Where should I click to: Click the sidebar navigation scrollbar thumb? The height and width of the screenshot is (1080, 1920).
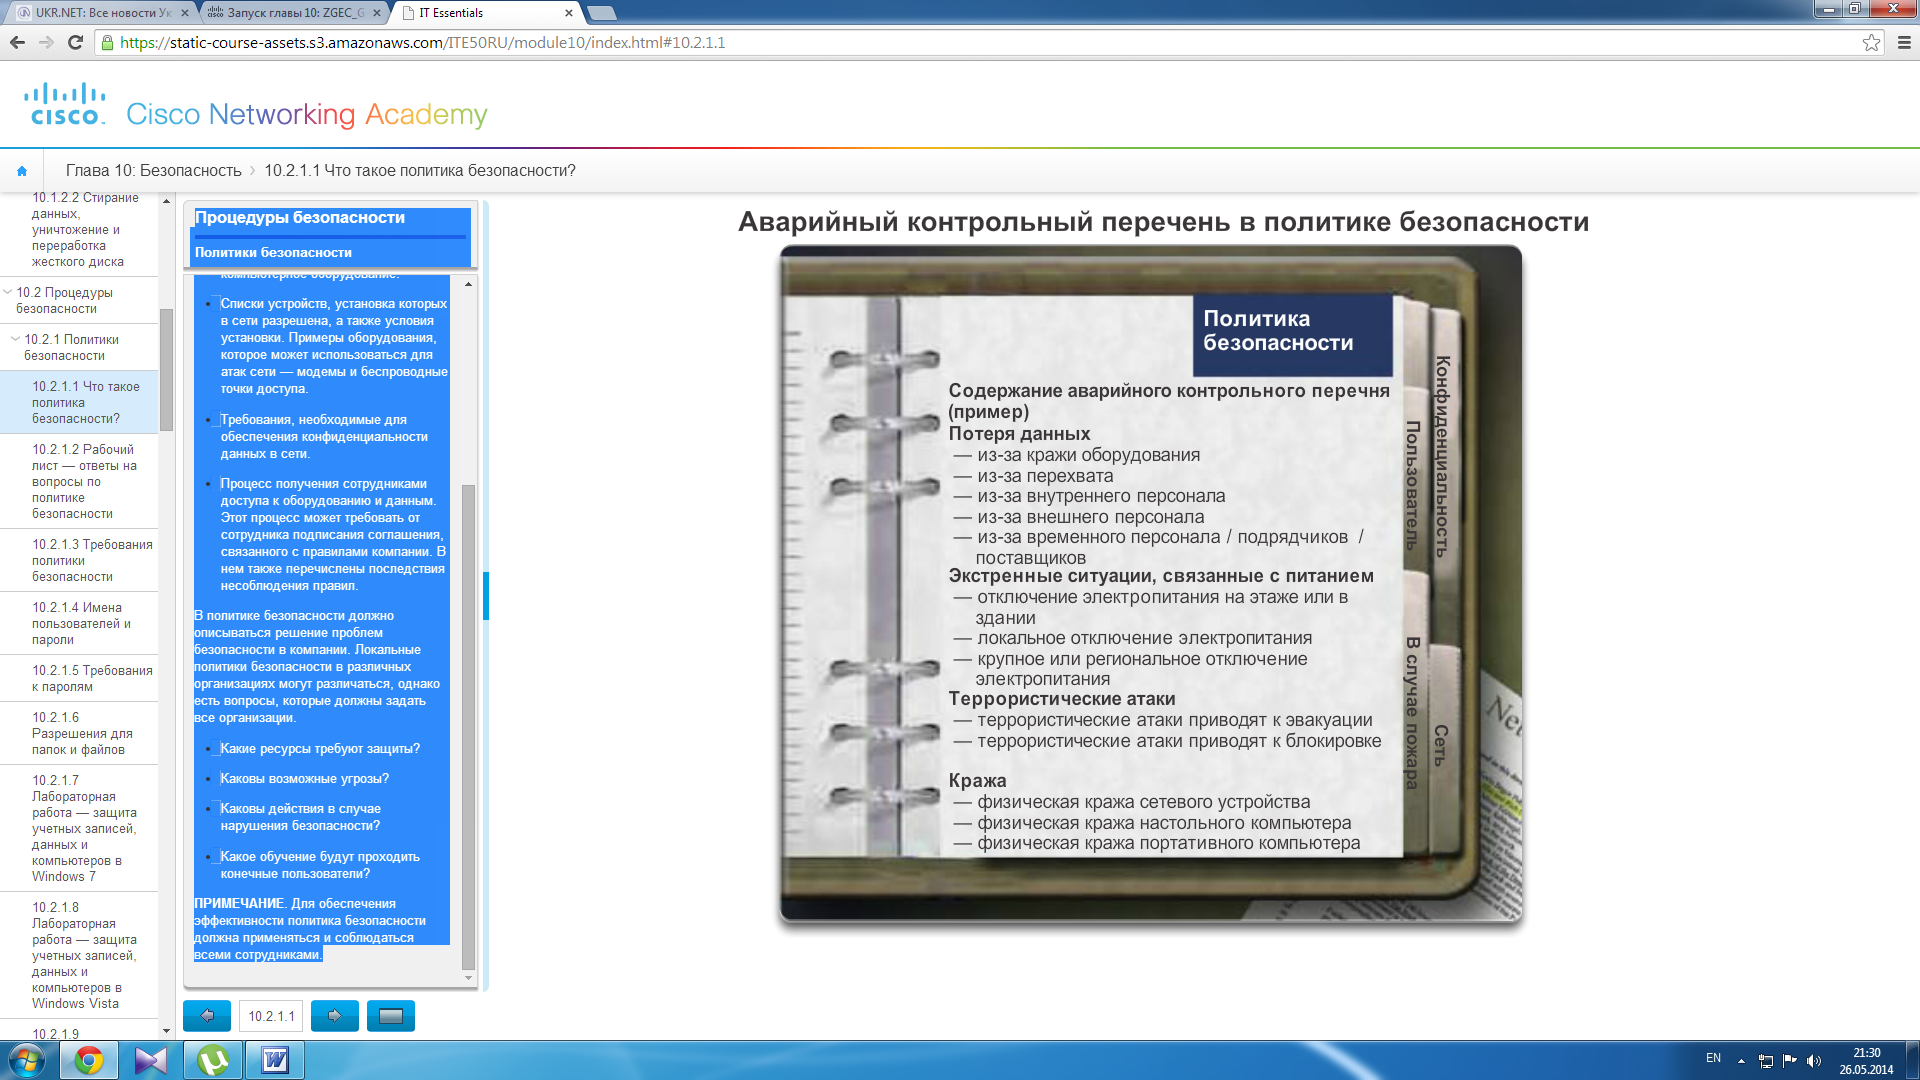(x=167, y=370)
